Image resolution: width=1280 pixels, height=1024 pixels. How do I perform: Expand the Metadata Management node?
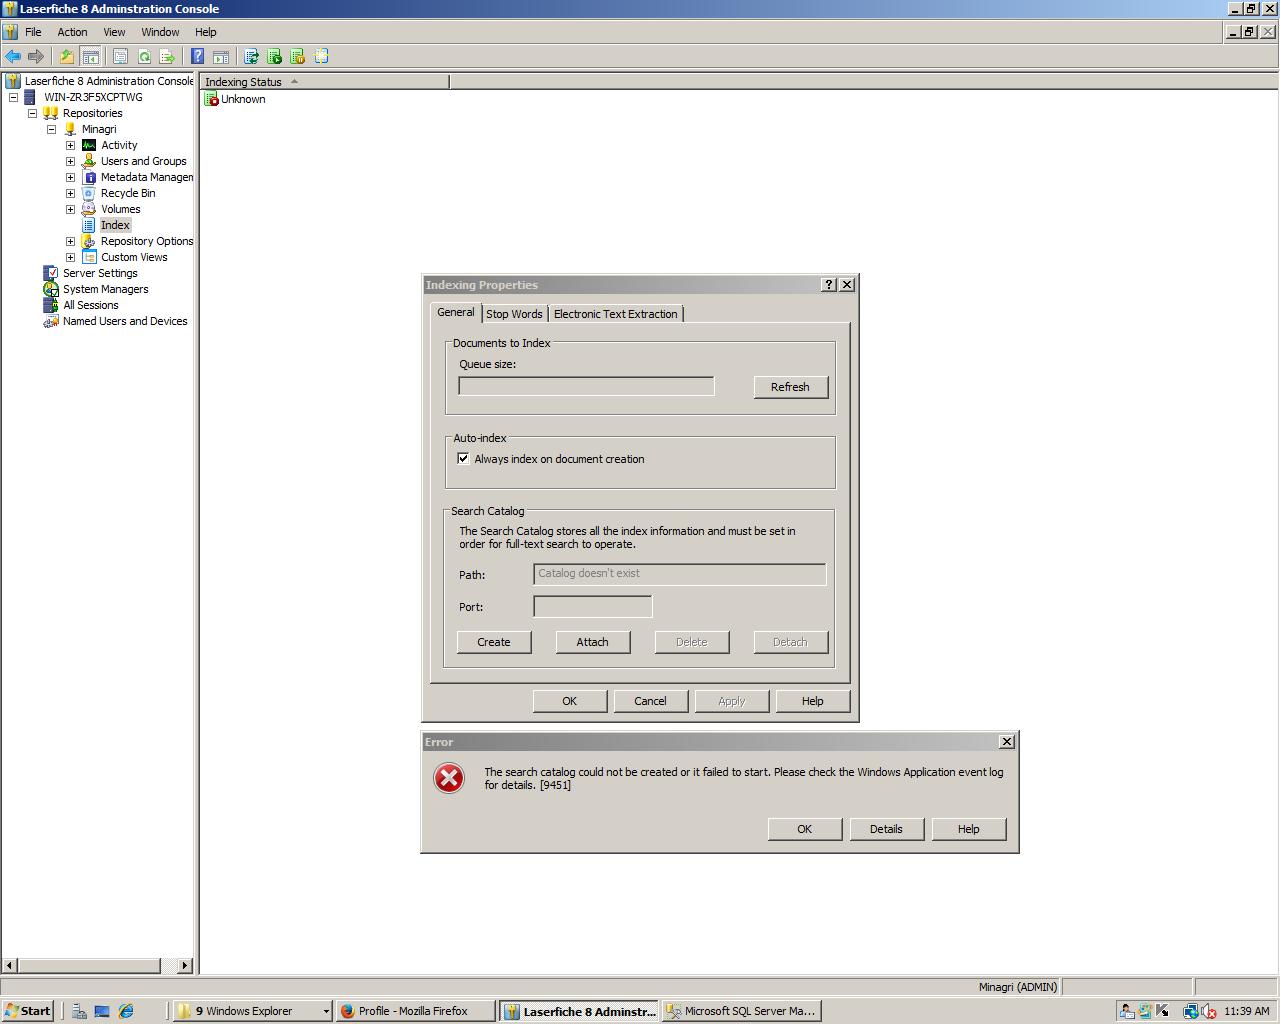click(70, 177)
